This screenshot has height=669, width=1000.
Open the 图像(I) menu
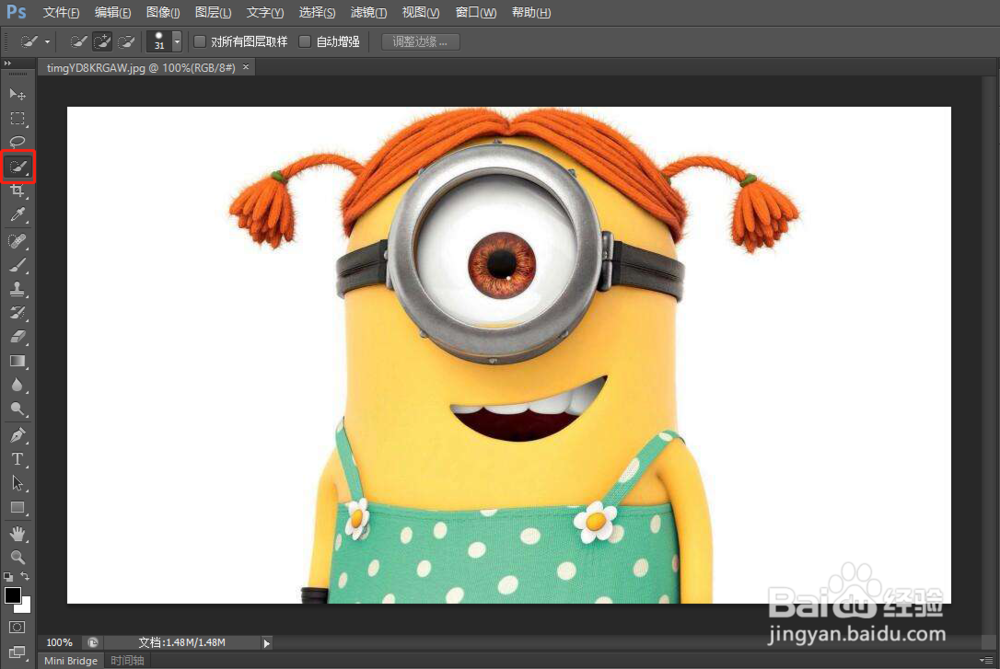point(163,13)
